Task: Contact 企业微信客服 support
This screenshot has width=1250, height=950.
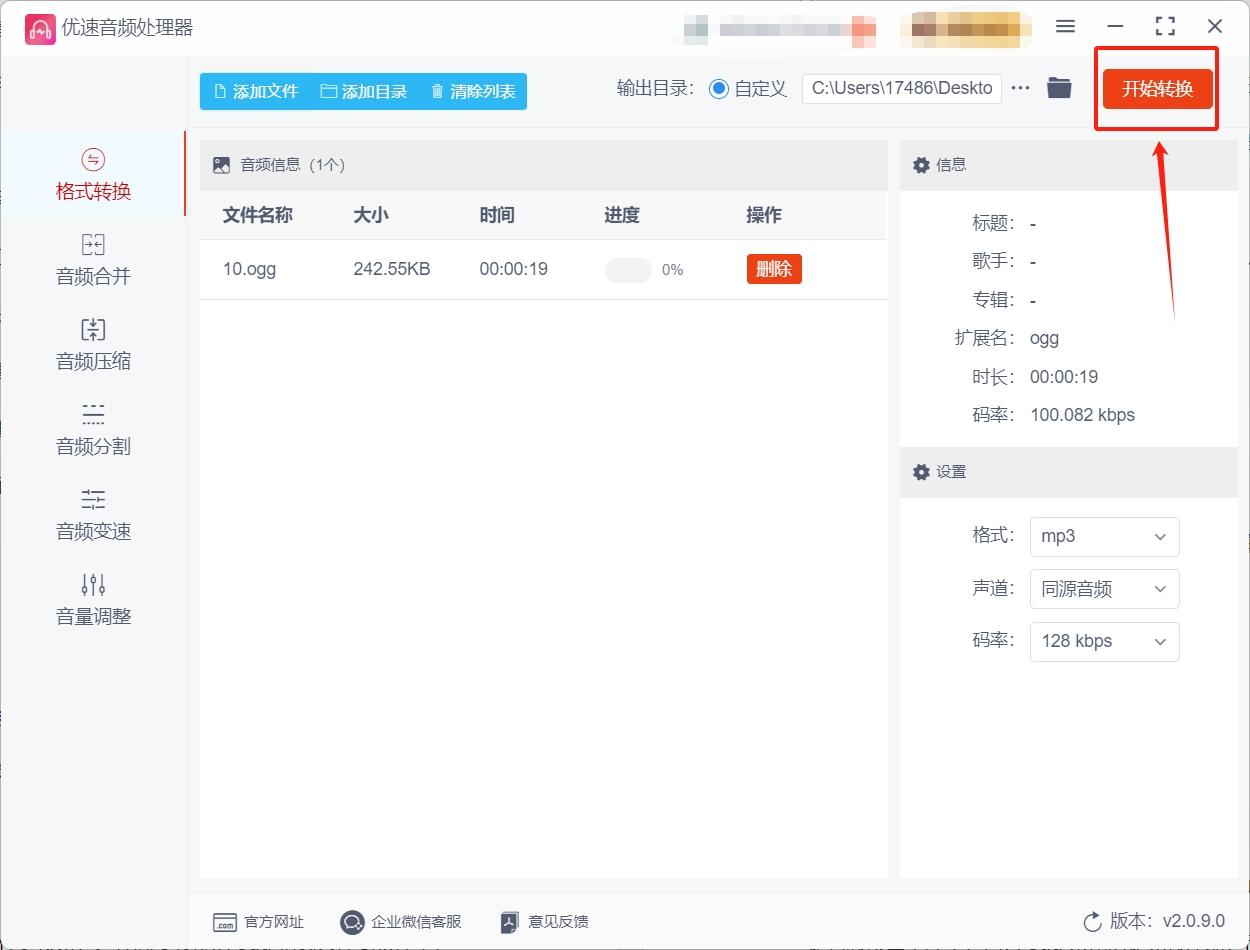Action: point(400,922)
